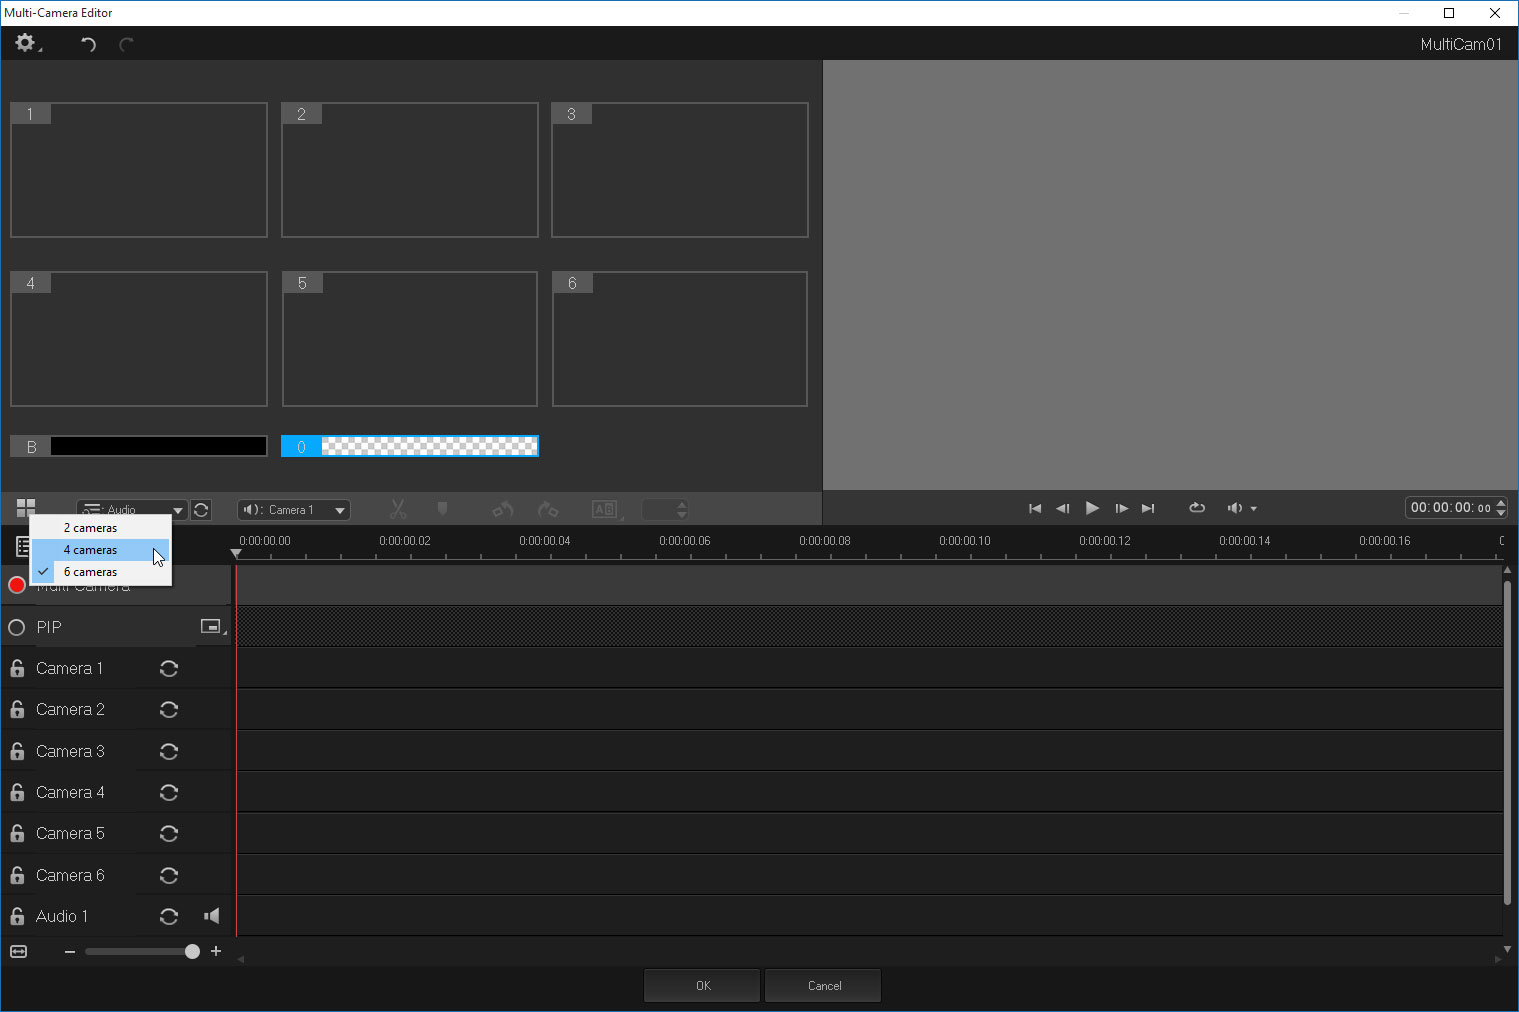Open the volume dropdown arrow
Screen dimensions: 1519x1012
[1253, 509]
